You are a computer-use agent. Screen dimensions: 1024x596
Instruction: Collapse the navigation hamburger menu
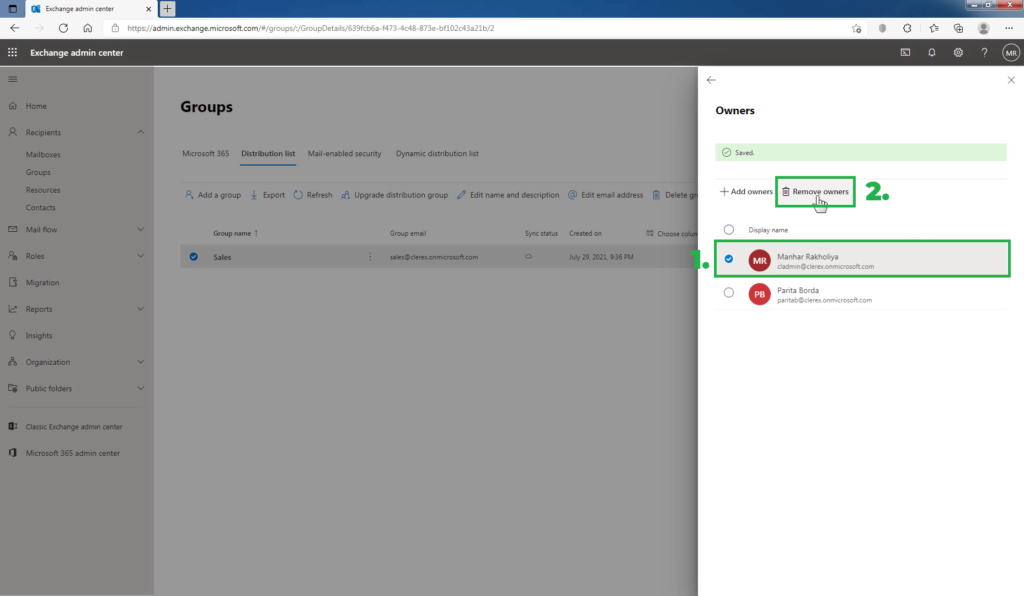12,79
